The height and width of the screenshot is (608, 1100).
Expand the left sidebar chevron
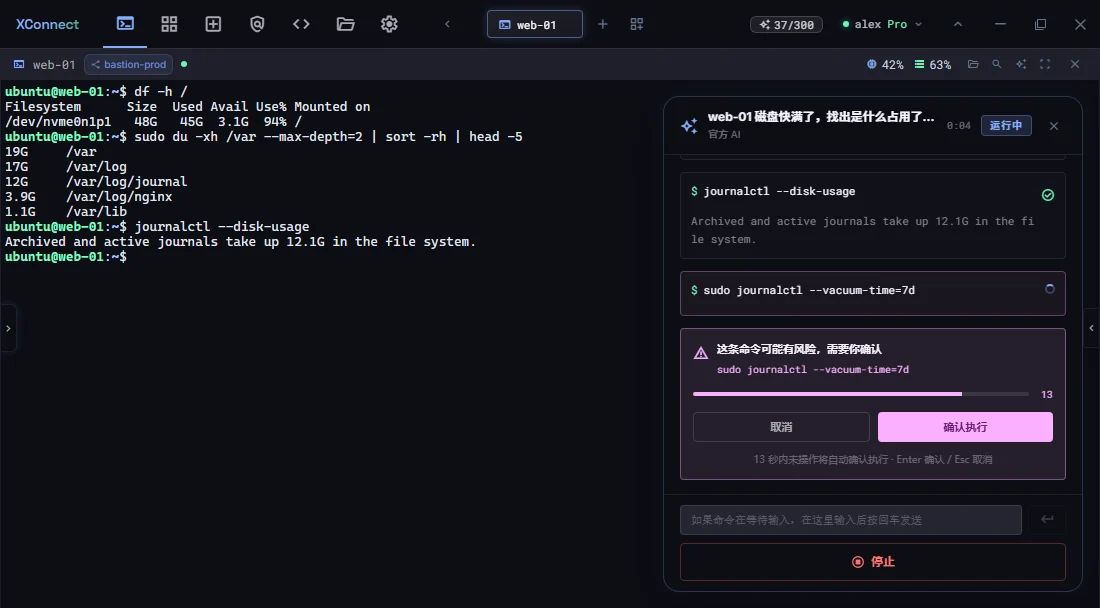[8, 328]
